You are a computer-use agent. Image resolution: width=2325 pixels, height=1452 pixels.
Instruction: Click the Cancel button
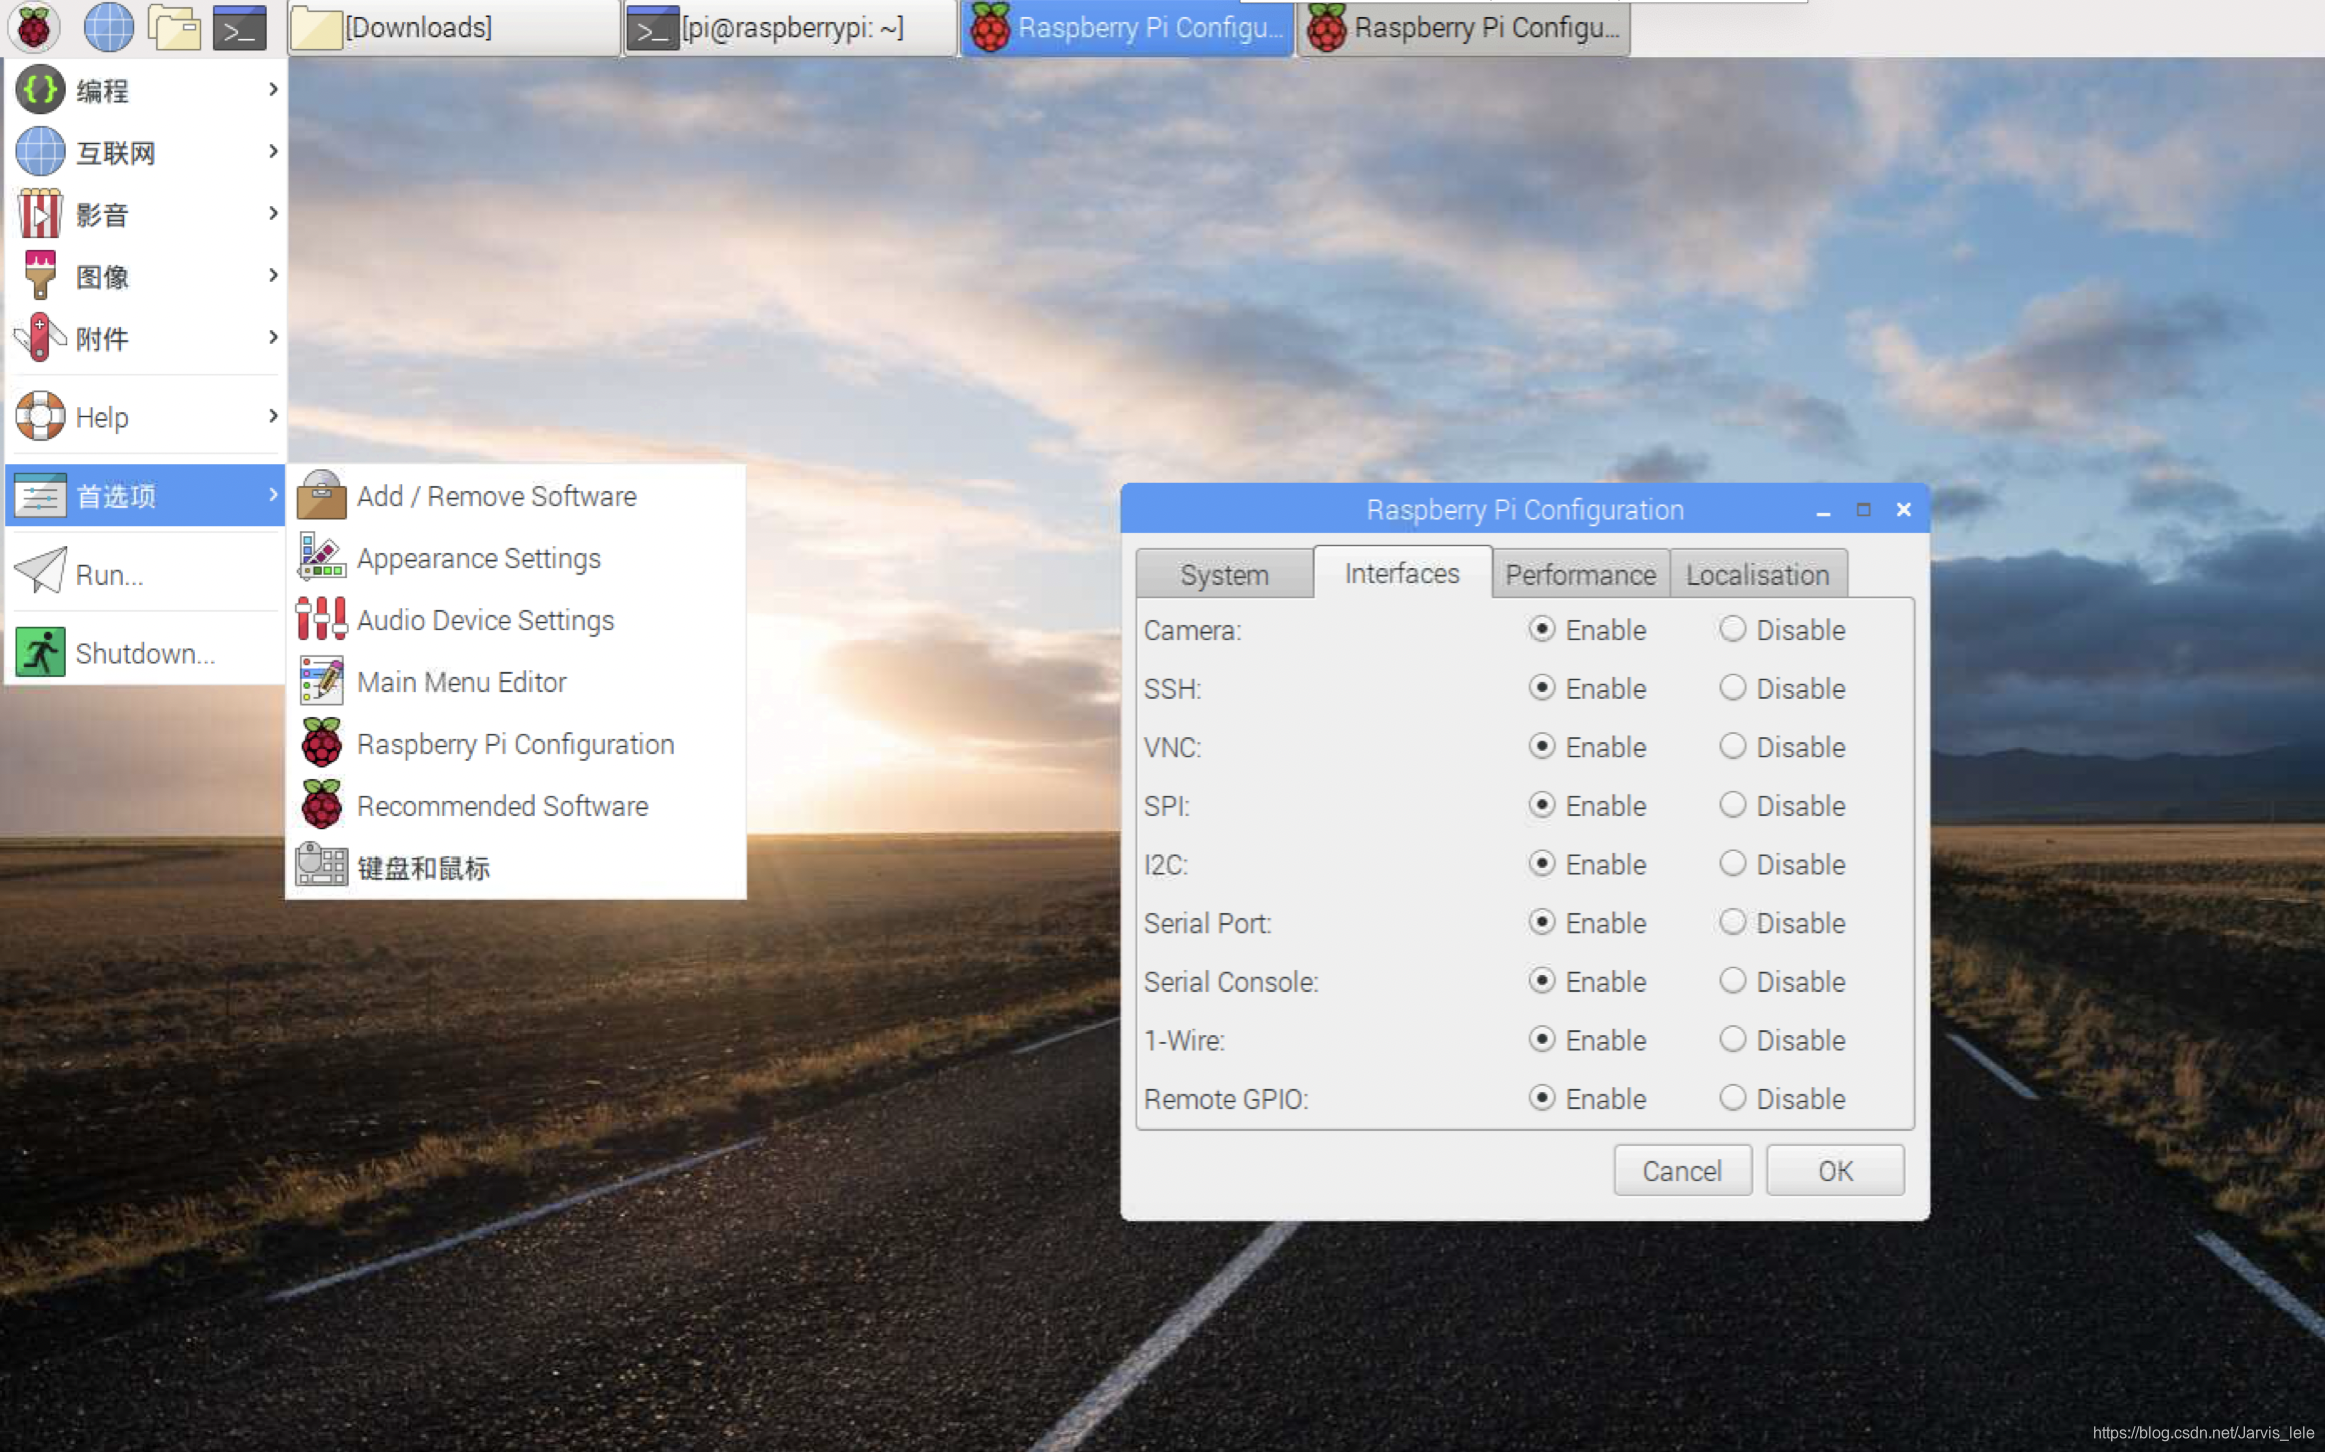1682,1170
